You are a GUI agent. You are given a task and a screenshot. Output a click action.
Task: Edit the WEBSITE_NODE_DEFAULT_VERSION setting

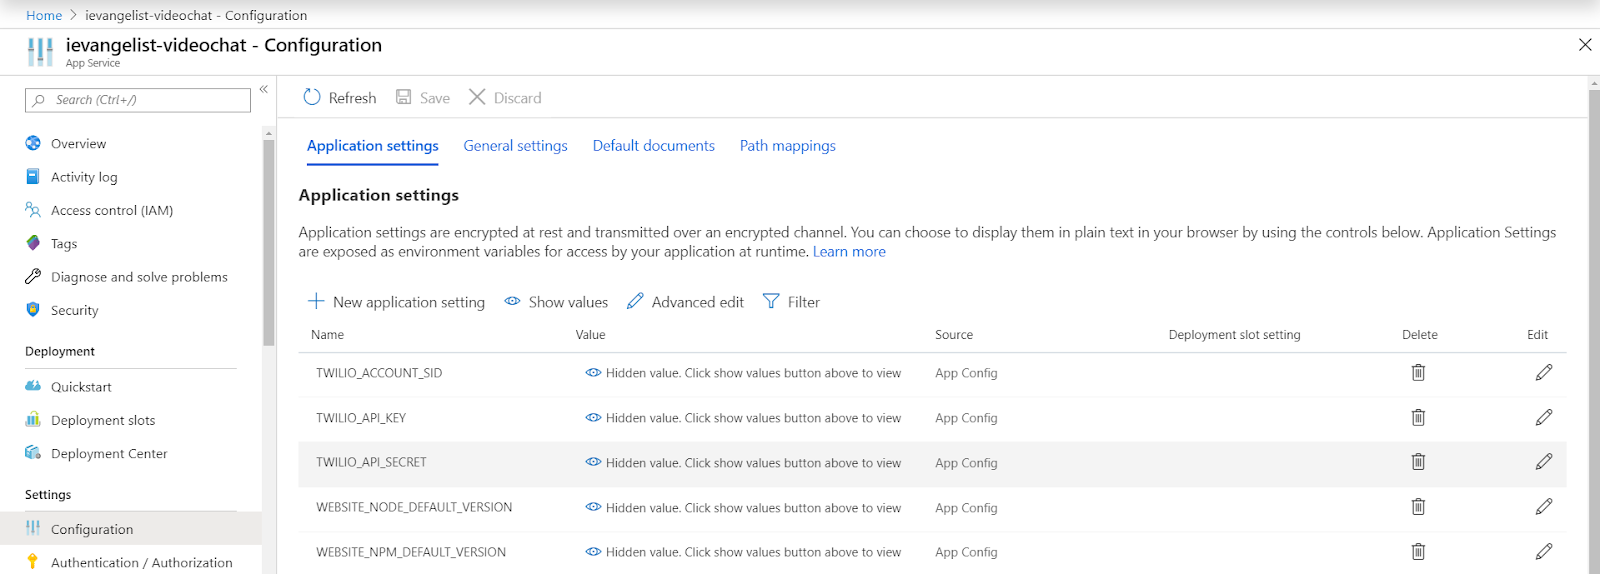[x=1544, y=506]
